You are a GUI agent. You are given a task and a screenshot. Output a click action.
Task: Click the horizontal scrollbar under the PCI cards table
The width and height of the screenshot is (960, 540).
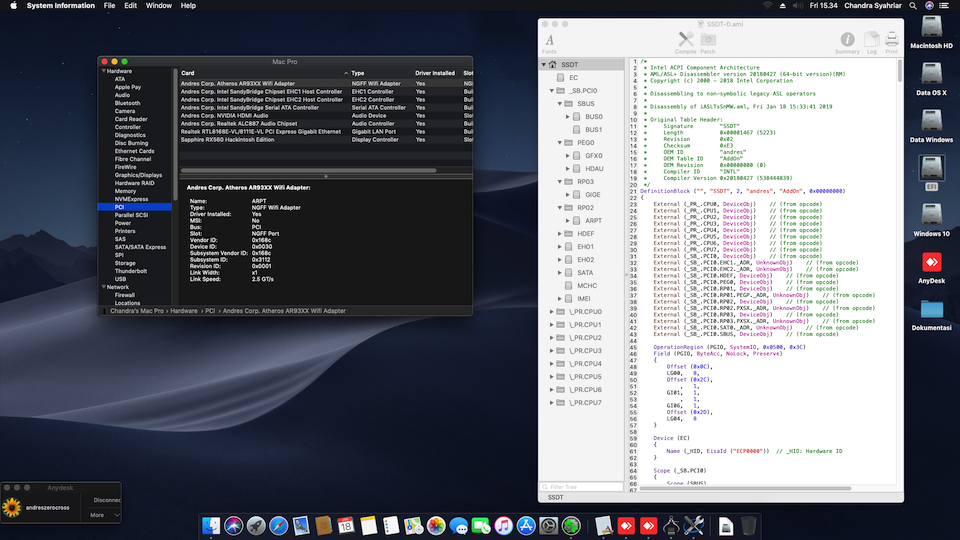pyautogui.click(x=309, y=170)
